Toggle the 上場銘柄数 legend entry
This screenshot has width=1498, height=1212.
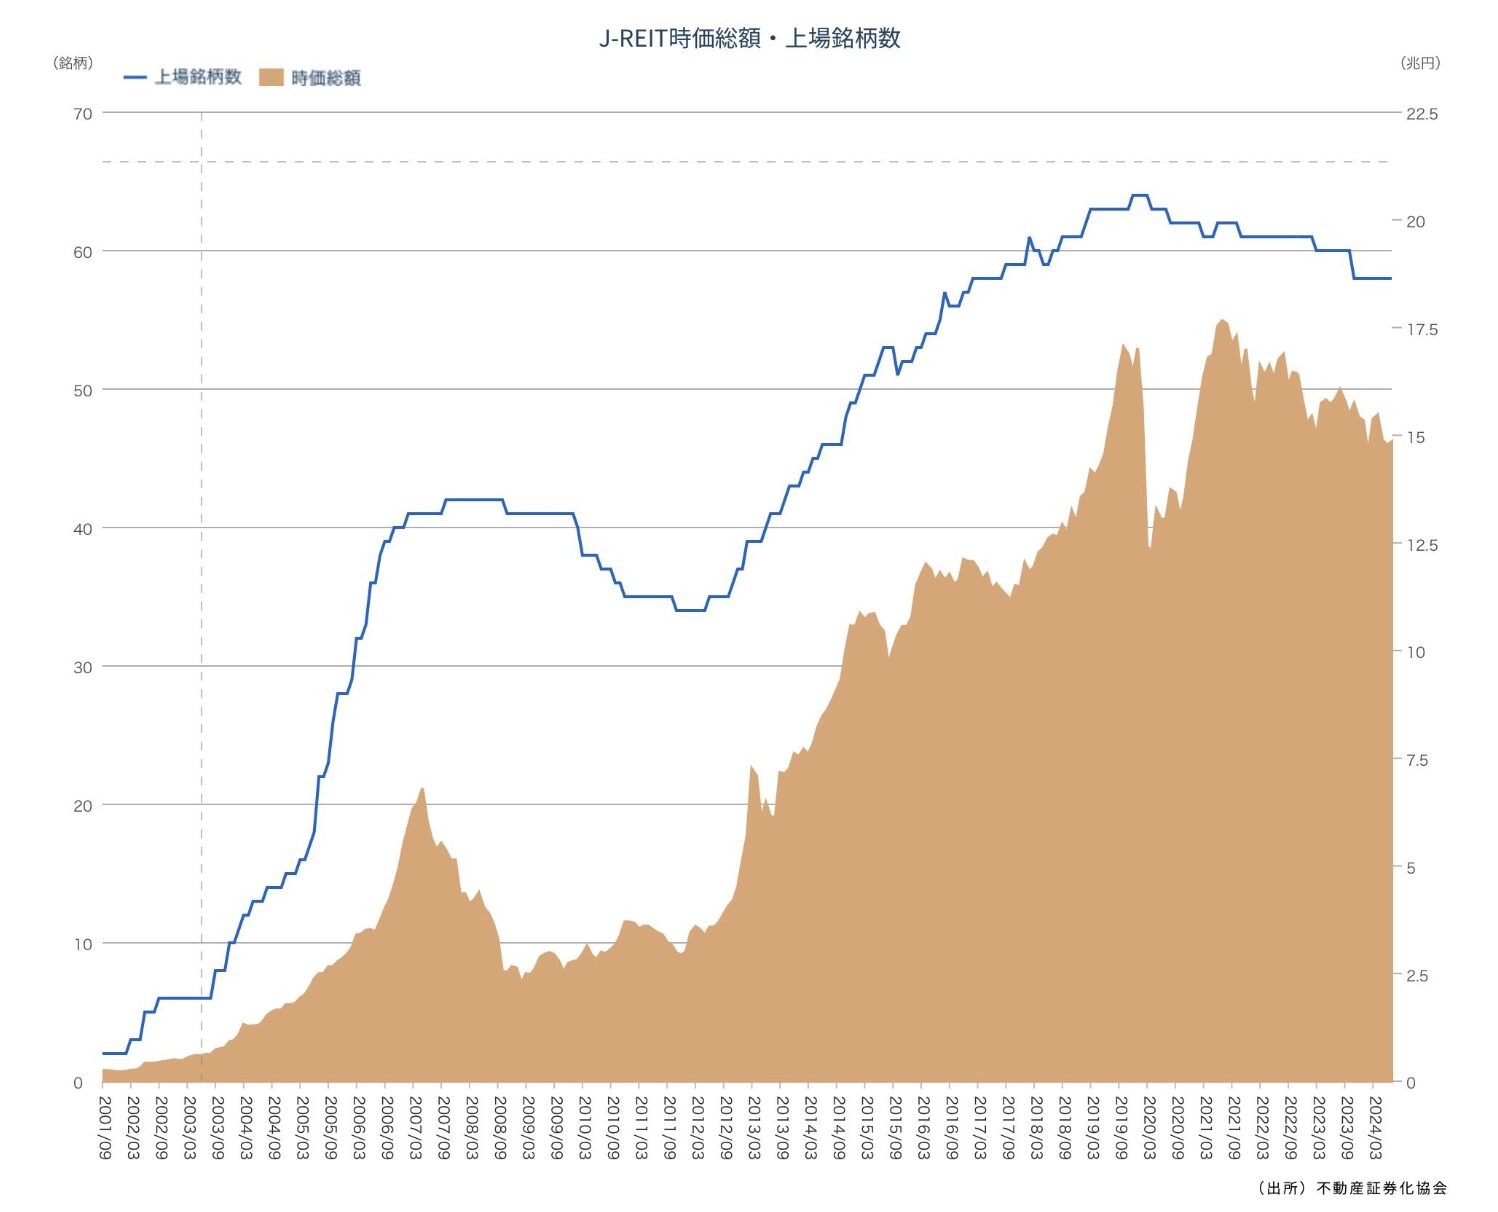click(x=183, y=77)
